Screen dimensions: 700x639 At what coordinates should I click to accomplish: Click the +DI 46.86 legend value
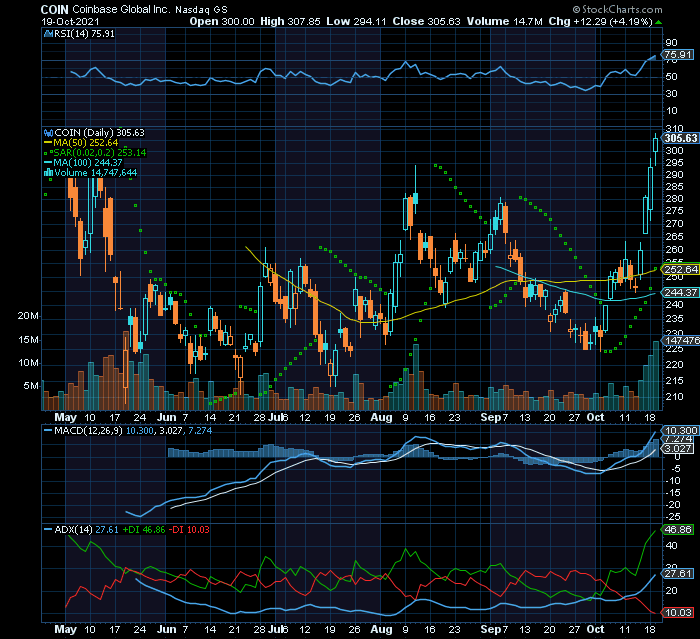click(144, 530)
